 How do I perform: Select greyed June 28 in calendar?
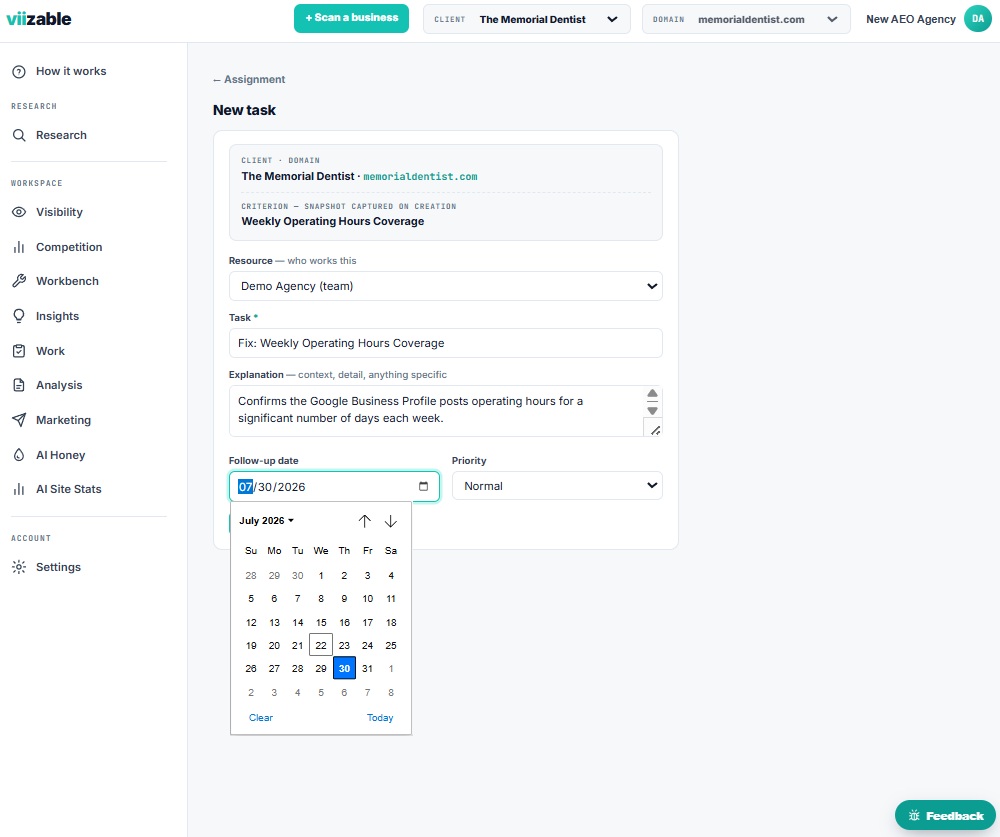(x=251, y=575)
